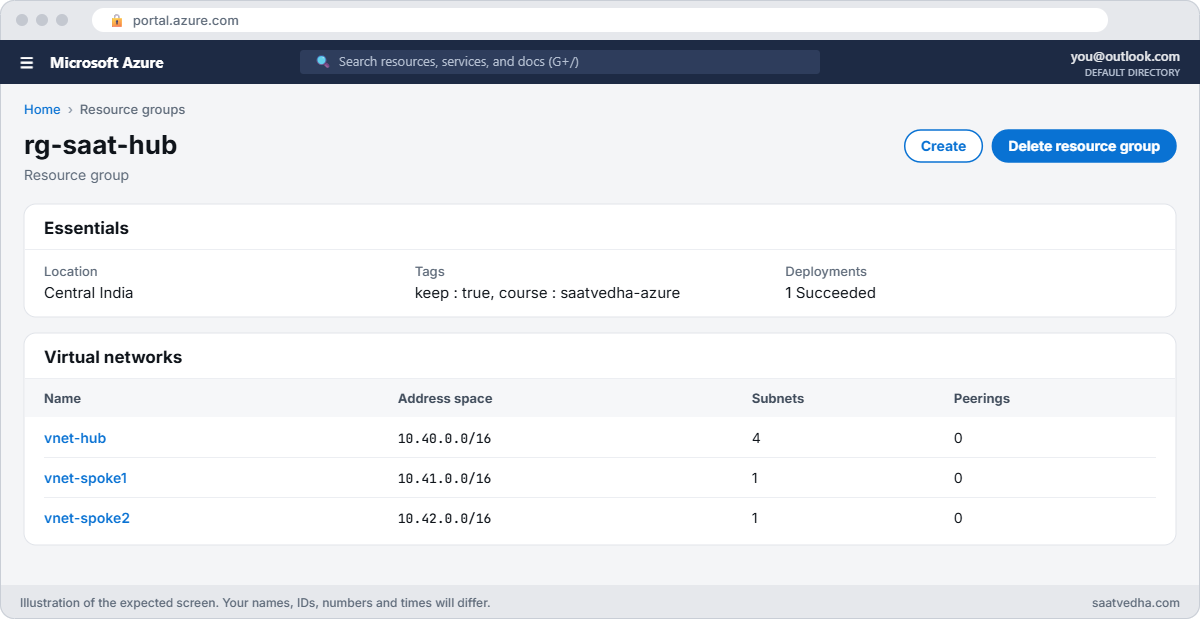1200x619 pixels.
Task: Click the Name column header
Action: [x=62, y=398]
